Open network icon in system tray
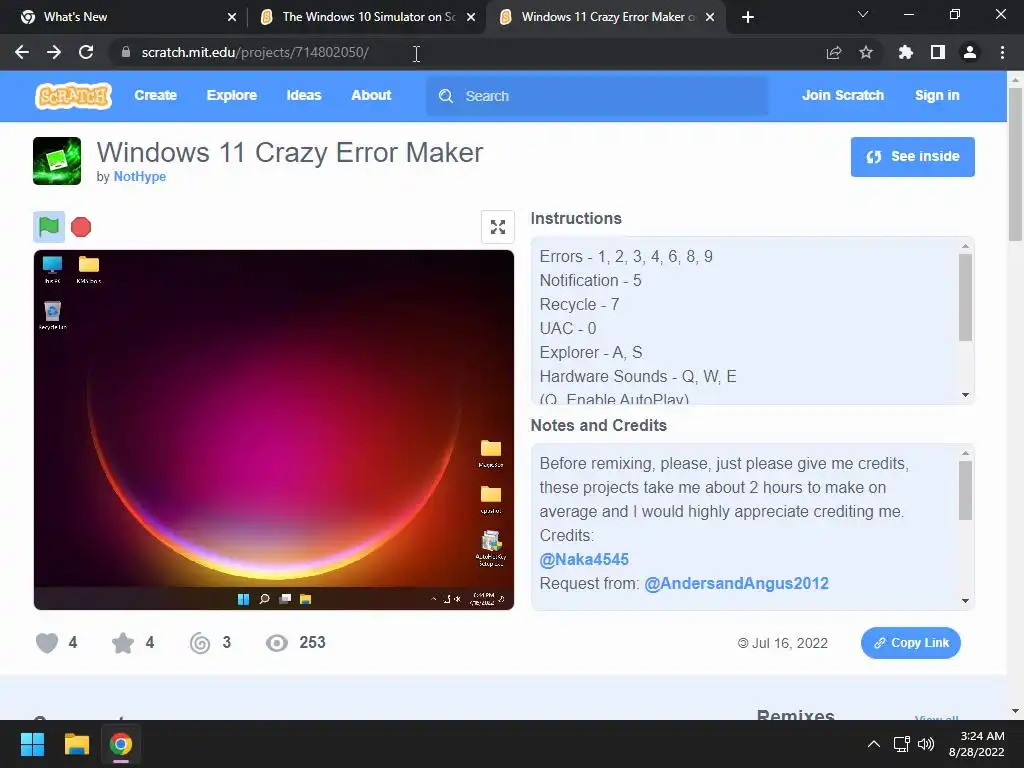 coord(902,744)
